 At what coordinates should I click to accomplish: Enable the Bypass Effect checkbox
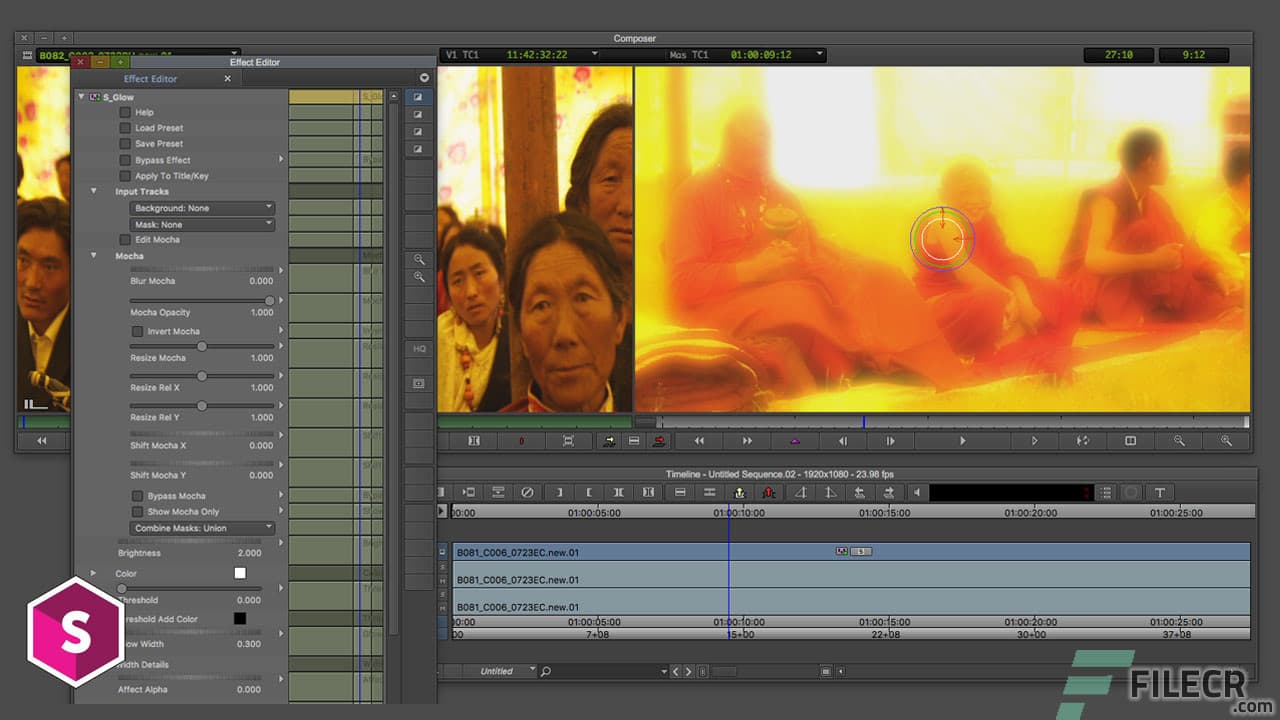point(125,160)
